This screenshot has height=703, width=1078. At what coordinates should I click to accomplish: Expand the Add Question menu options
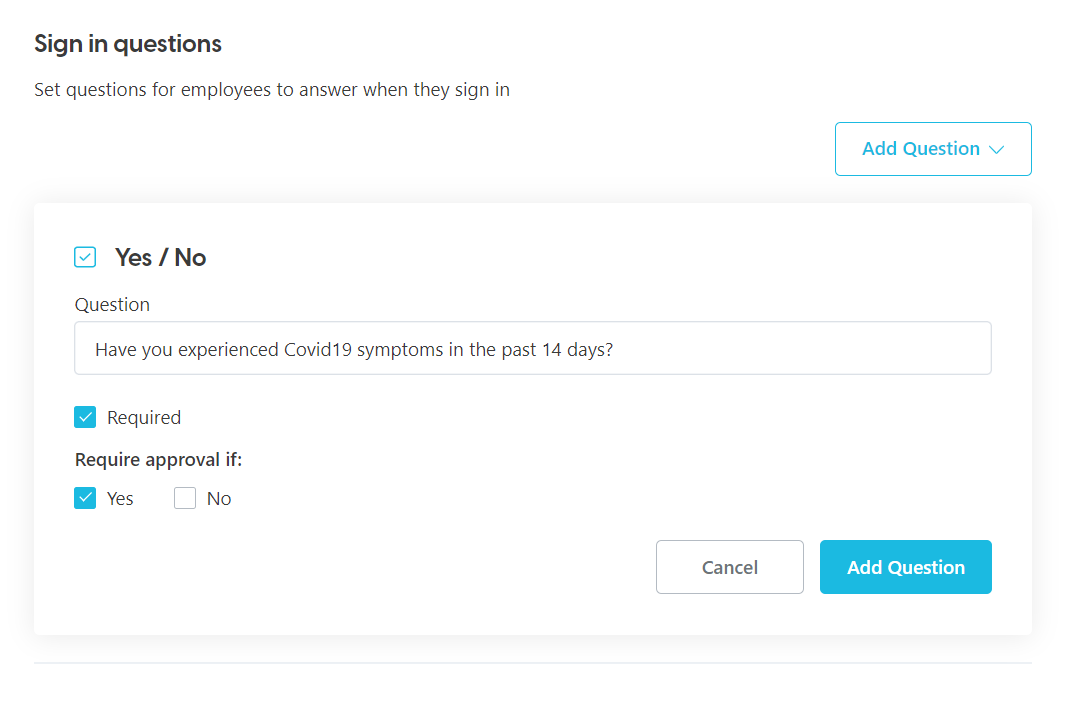[932, 148]
